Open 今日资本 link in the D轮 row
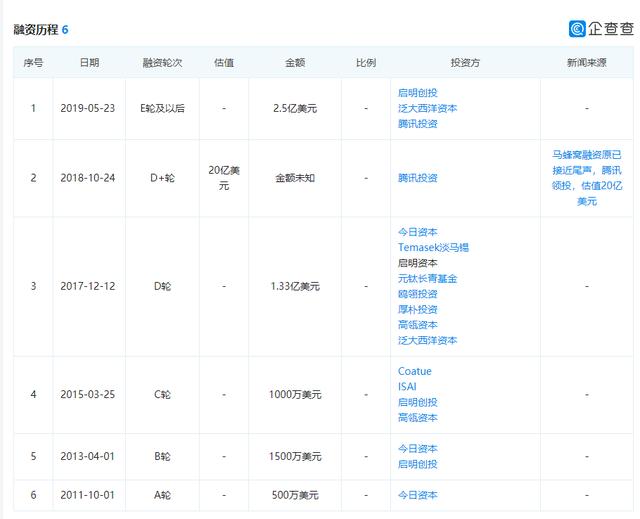The width and height of the screenshot is (640, 519). 418,232
